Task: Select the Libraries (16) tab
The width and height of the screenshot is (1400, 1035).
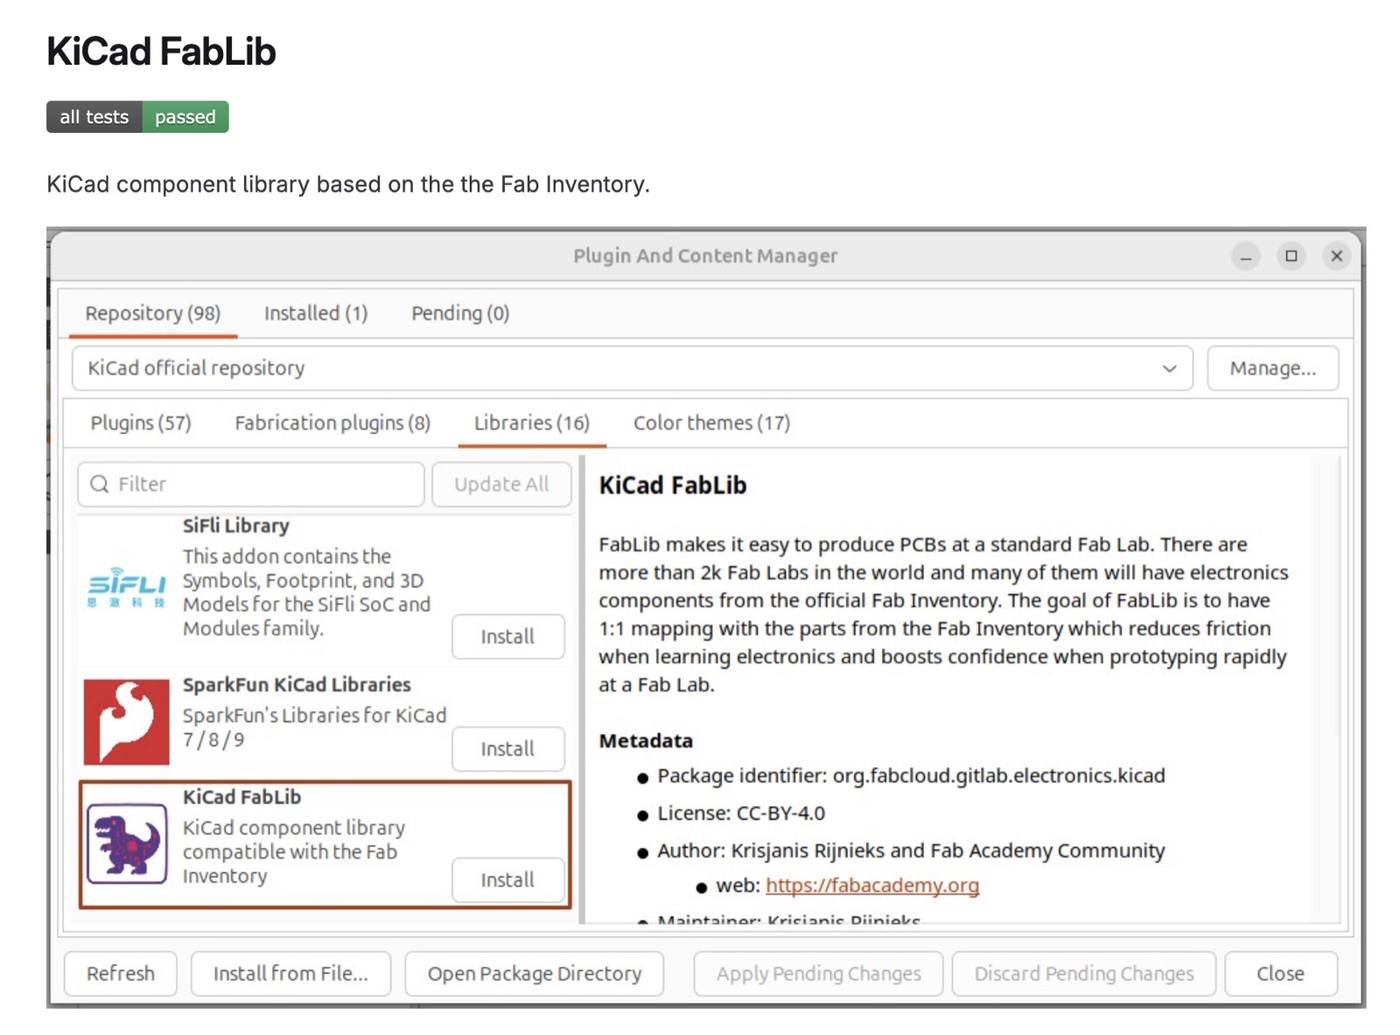Action: tap(532, 423)
